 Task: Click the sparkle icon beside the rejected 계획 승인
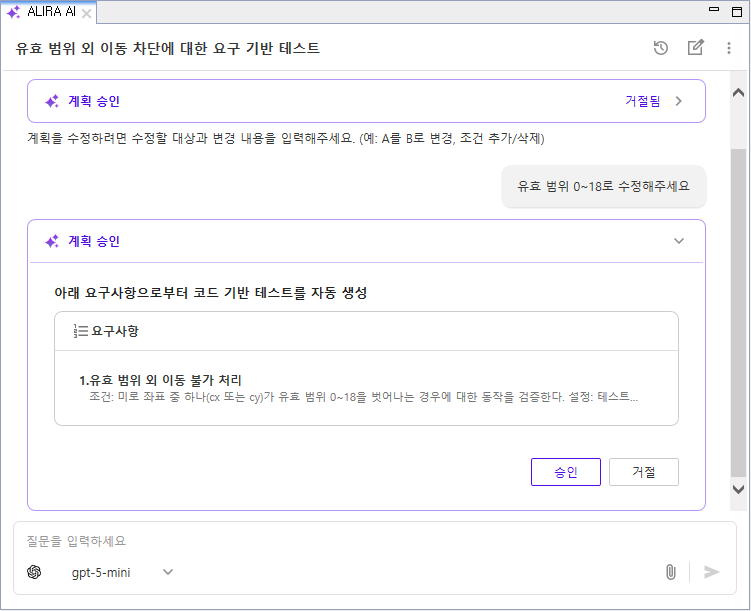pos(52,101)
